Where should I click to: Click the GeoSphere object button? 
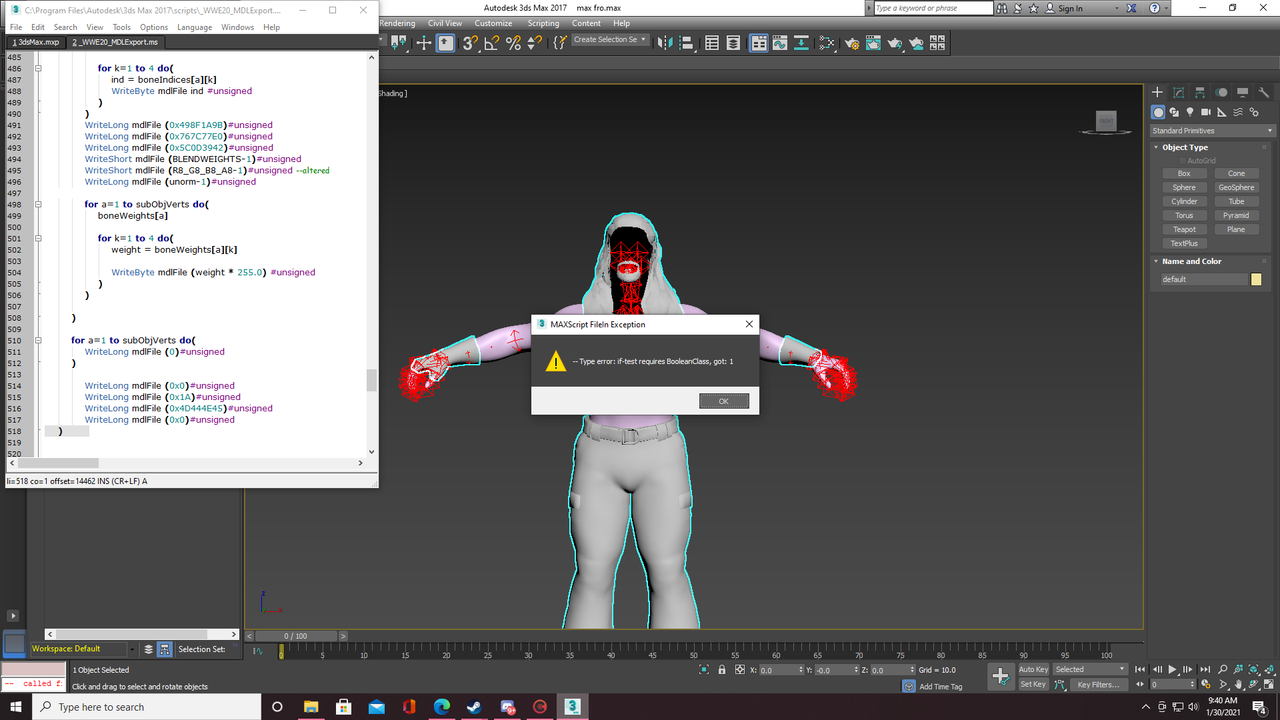tap(1236, 187)
